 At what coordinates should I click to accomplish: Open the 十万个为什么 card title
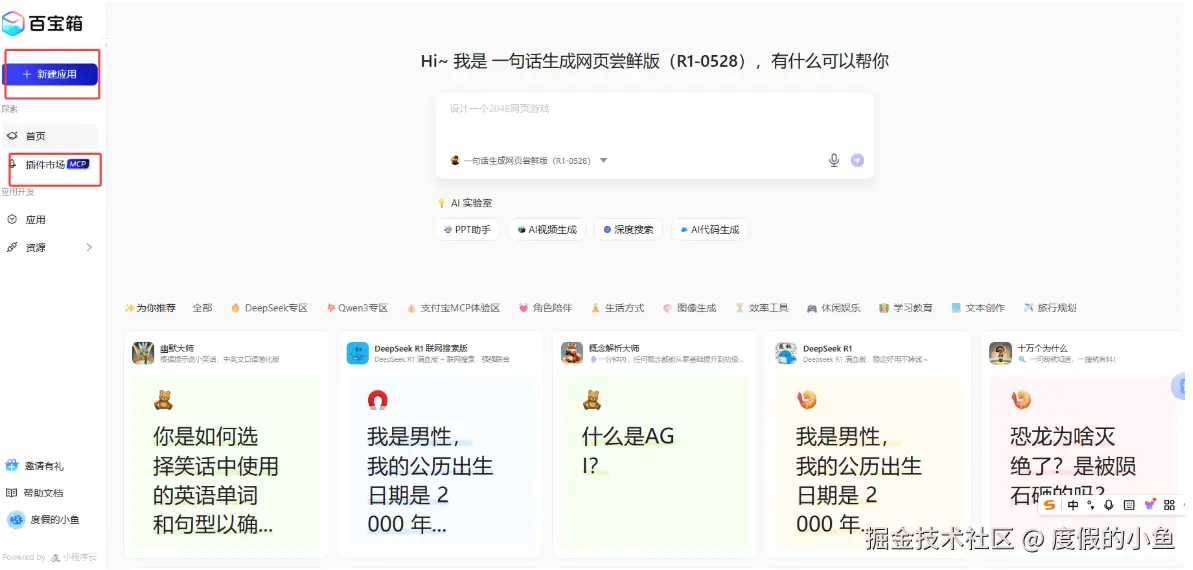1044,349
